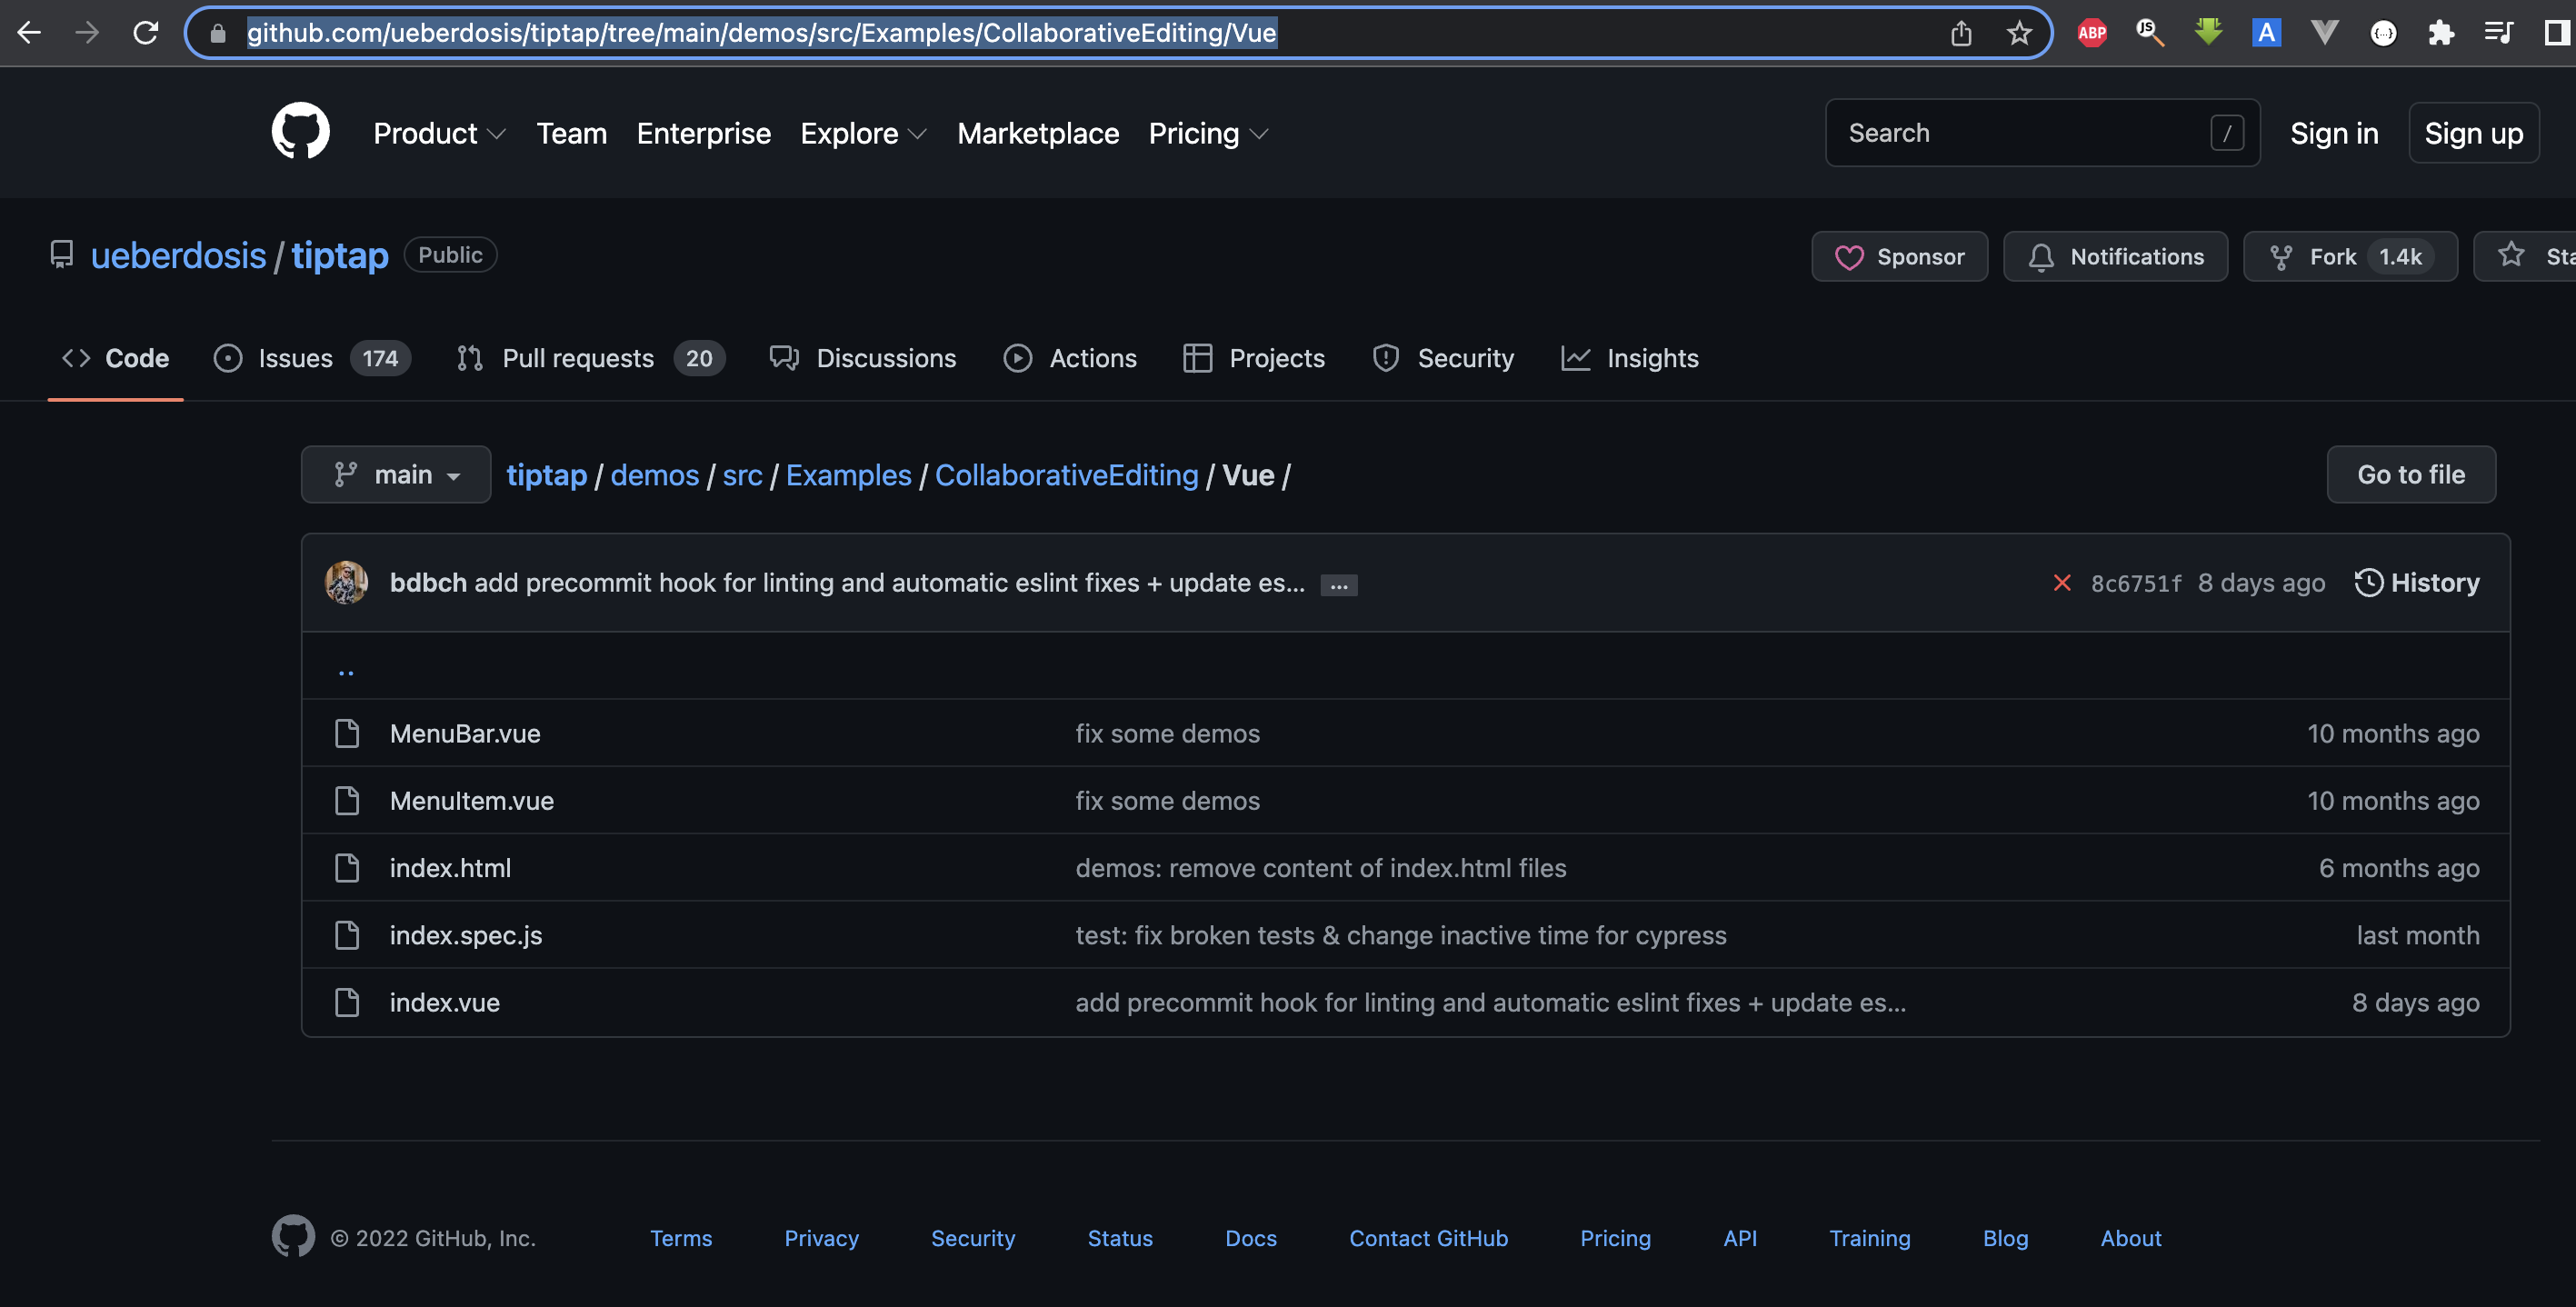The width and height of the screenshot is (2576, 1307).
Task: Bookmark page with the star icon
Action: [2019, 33]
